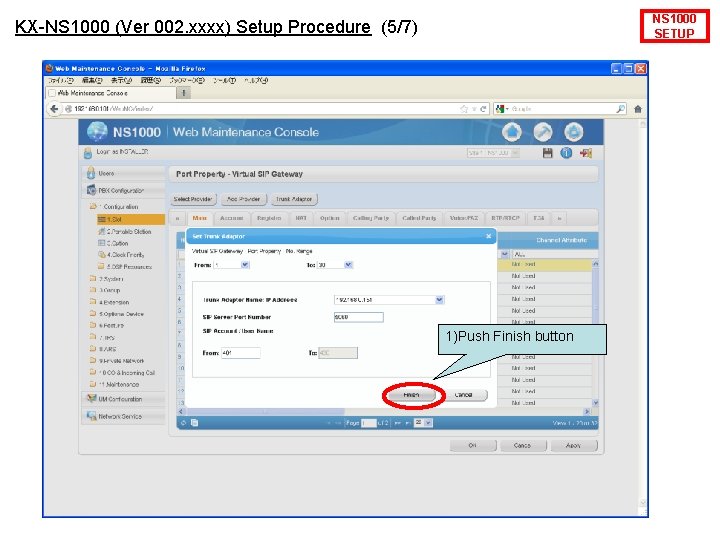Click the Home icon in the console header
The height and width of the screenshot is (540, 720).
(512, 132)
